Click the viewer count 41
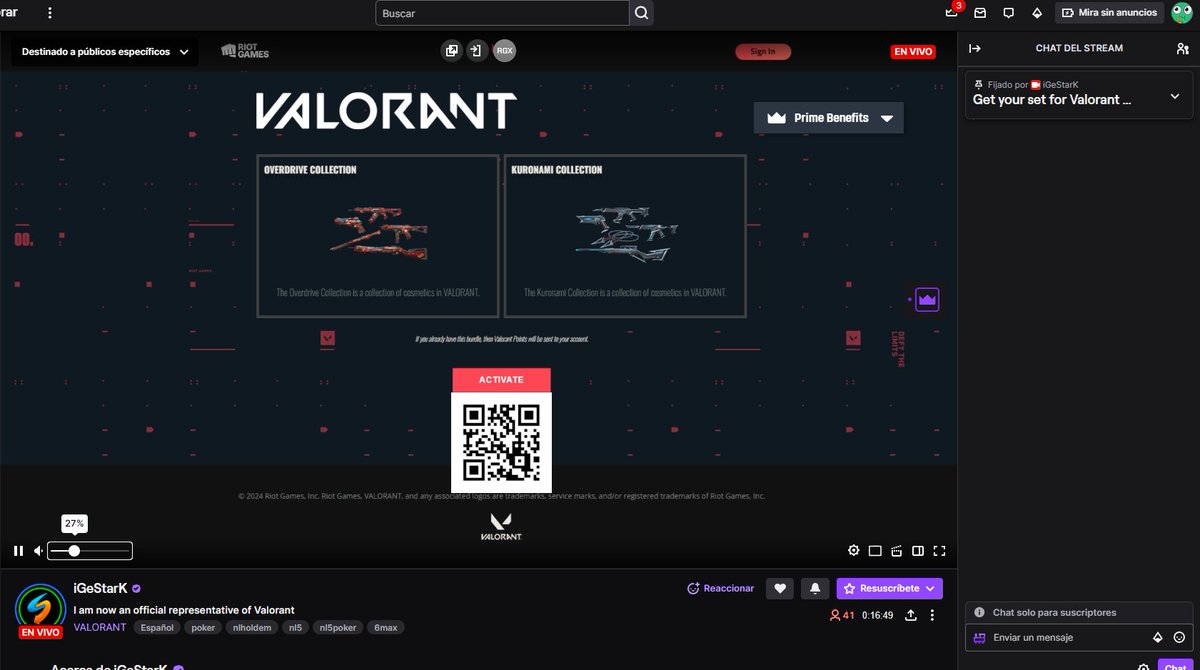The width and height of the screenshot is (1200, 670). coord(842,615)
